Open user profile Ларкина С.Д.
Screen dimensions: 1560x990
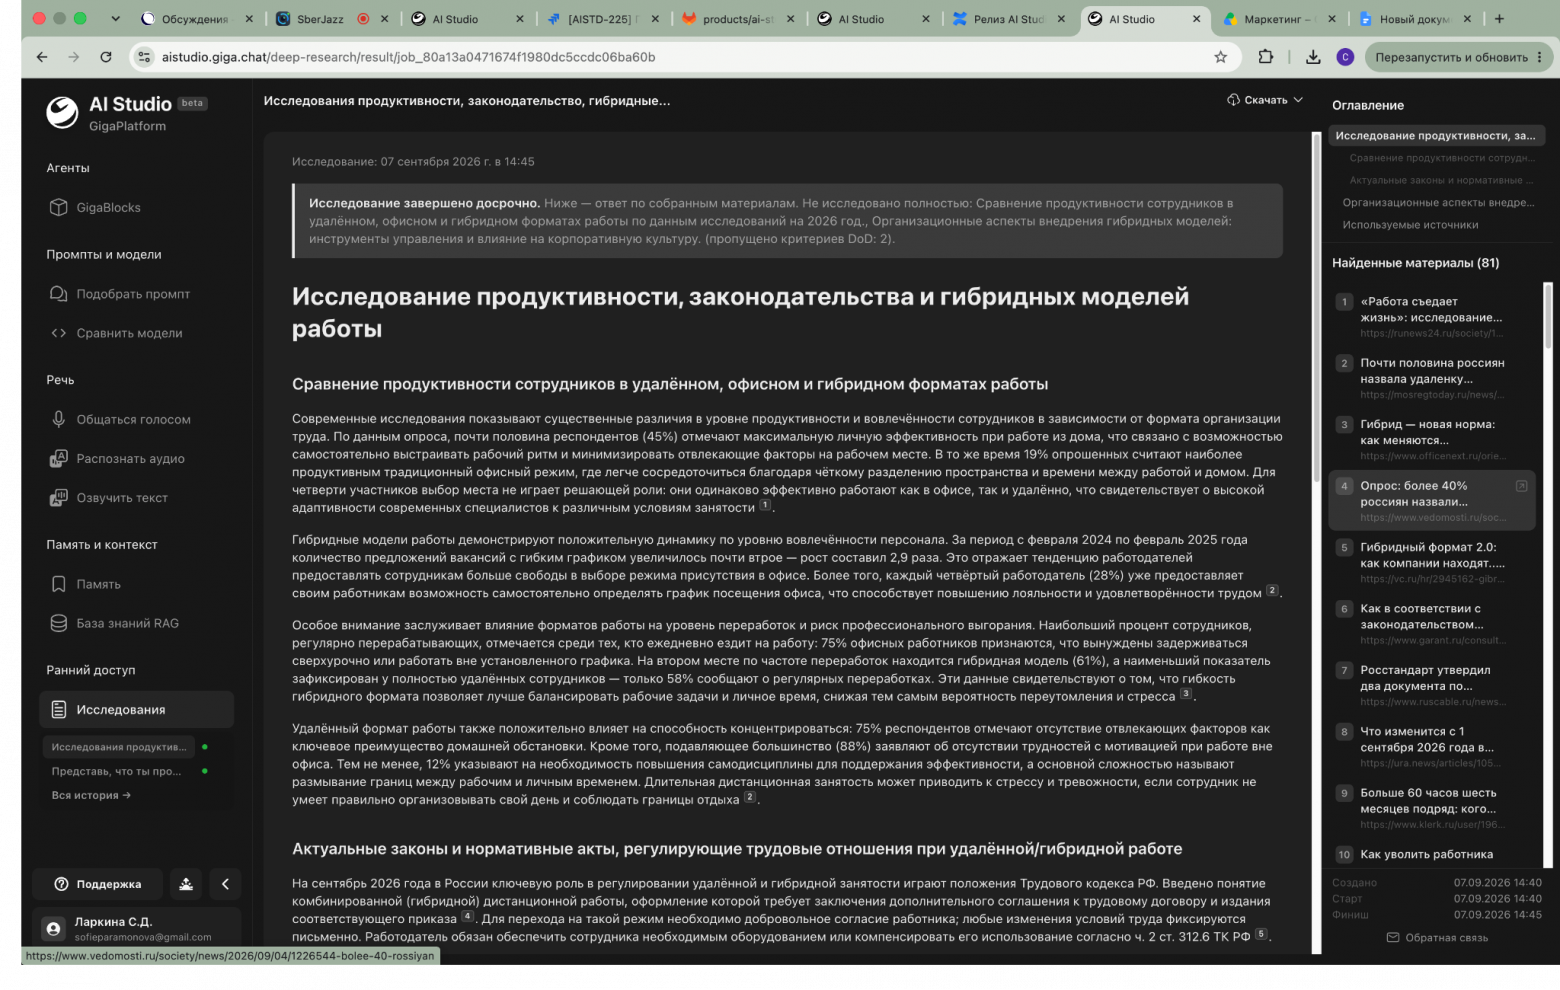coord(137,928)
